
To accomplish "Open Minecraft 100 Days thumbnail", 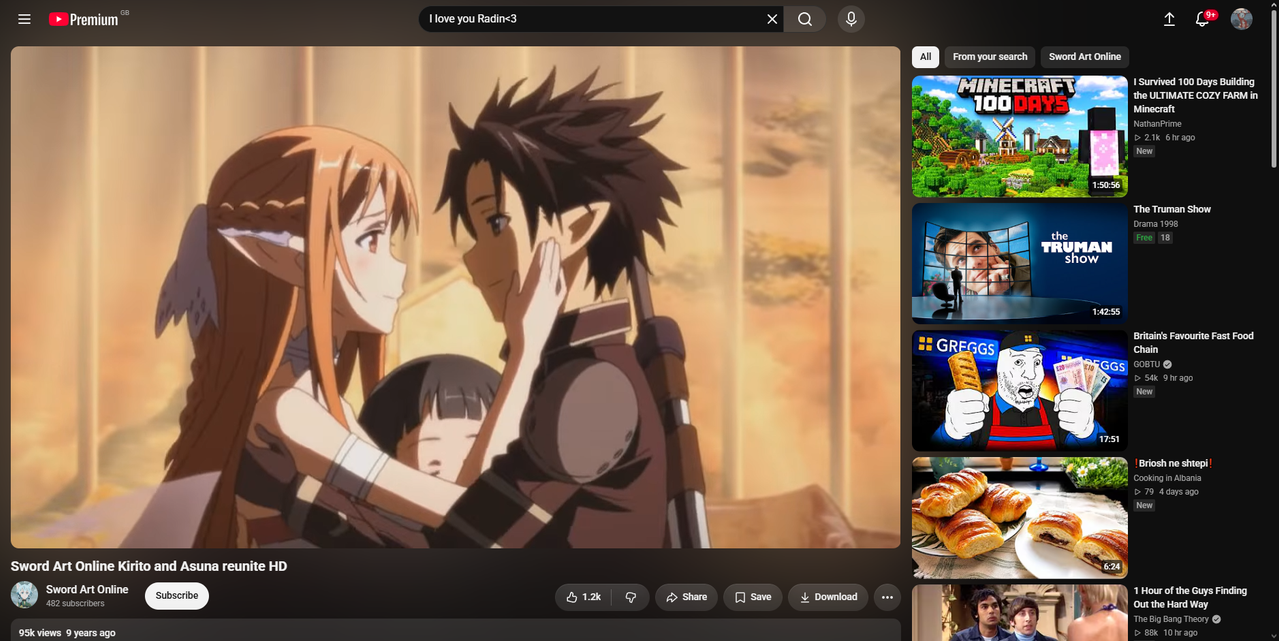I will pos(1019,137).
